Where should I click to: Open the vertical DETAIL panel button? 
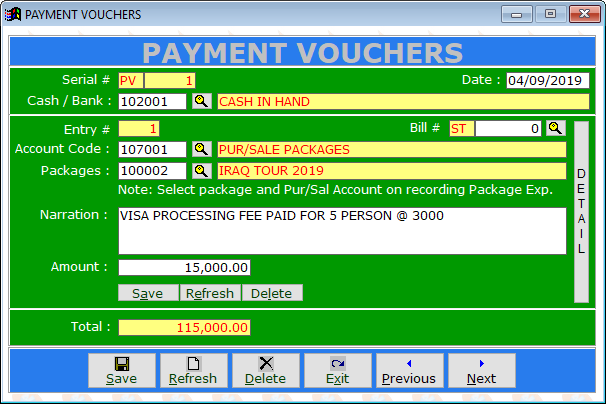[x=581, y=211]
